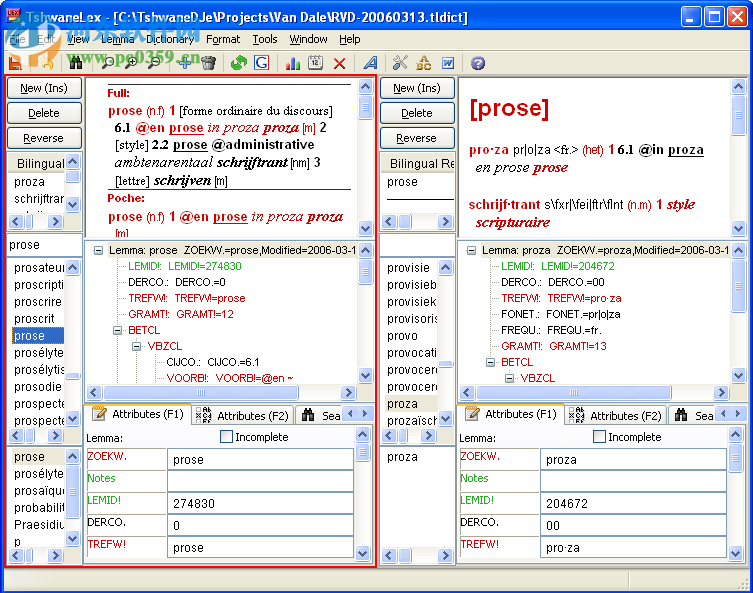Tick the left pane Incomplete checkbox
The width and height of the screenshot is (753, 593).
click(x=226, y=437)
